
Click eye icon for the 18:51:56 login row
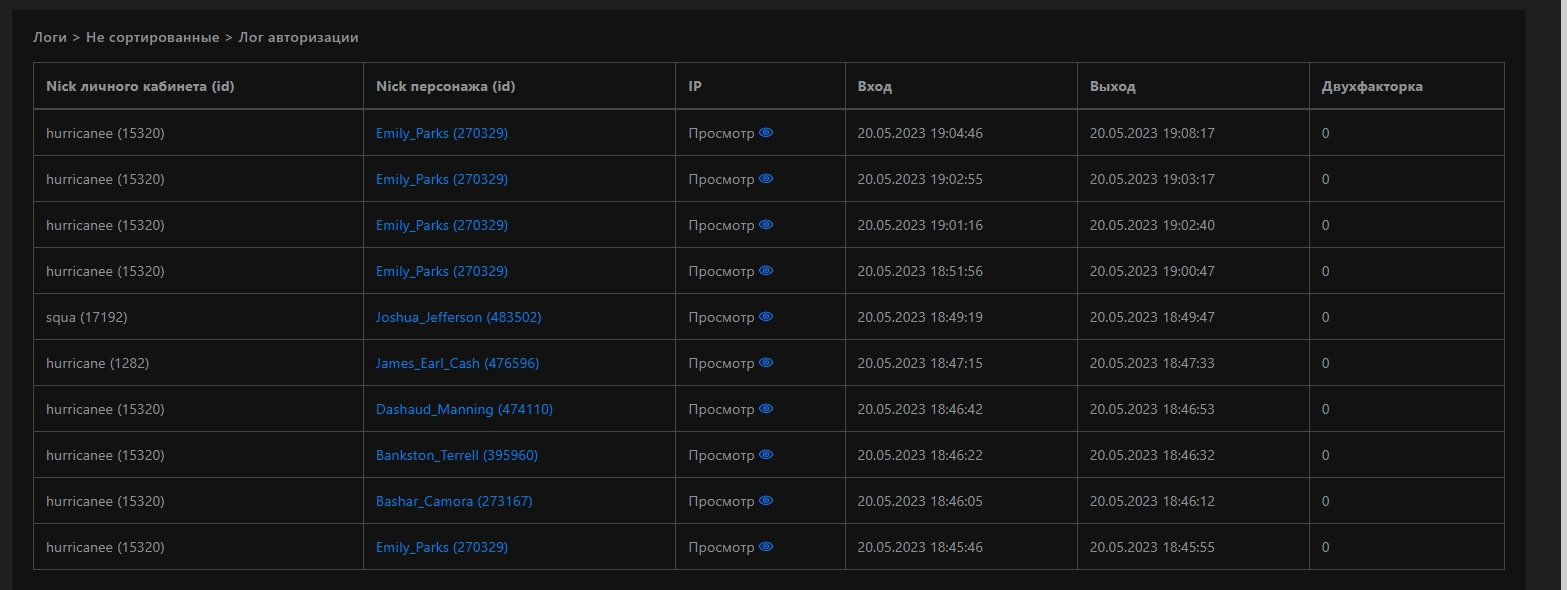coord(766,271)
